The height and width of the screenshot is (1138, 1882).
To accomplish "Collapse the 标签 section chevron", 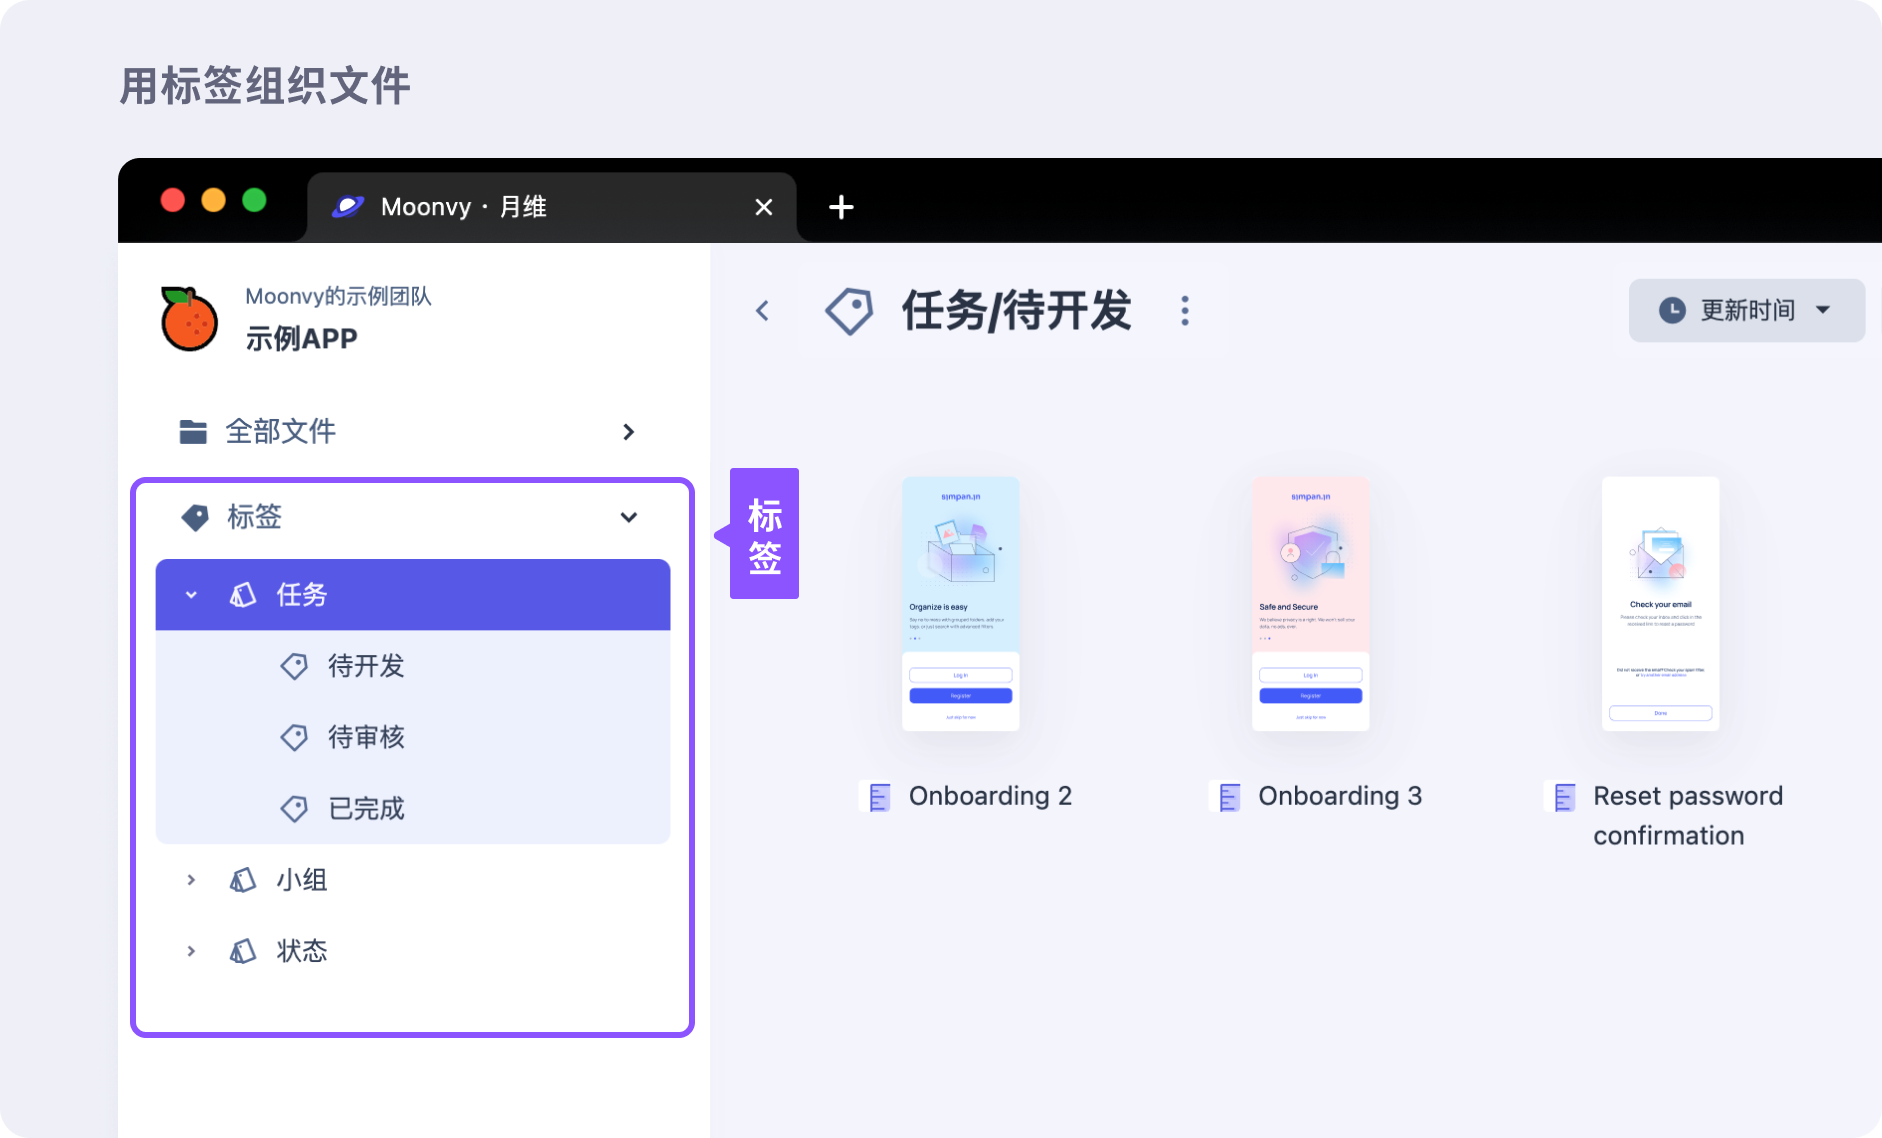I will (629, 518).
